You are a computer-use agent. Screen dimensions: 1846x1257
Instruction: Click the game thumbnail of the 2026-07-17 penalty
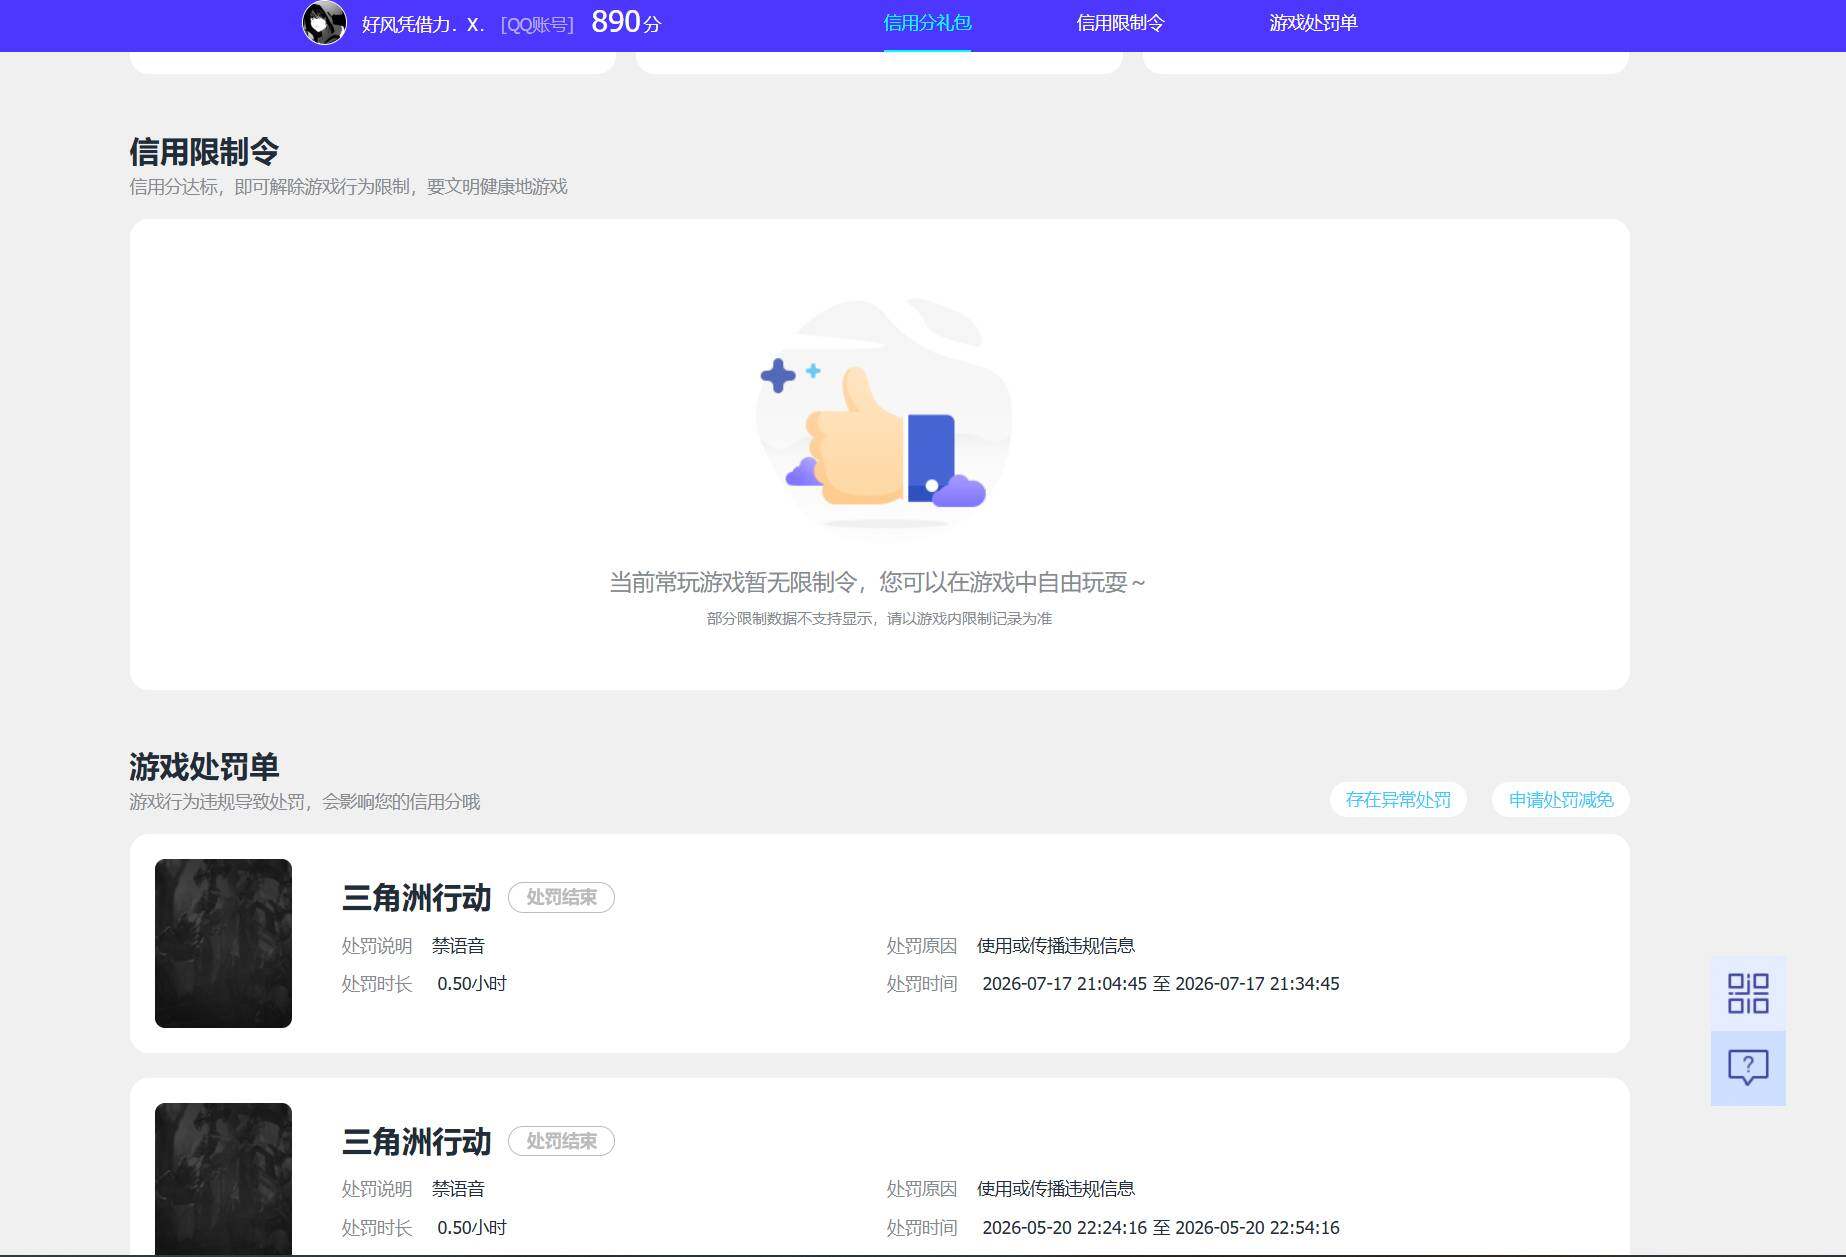[x=223, y=943]
